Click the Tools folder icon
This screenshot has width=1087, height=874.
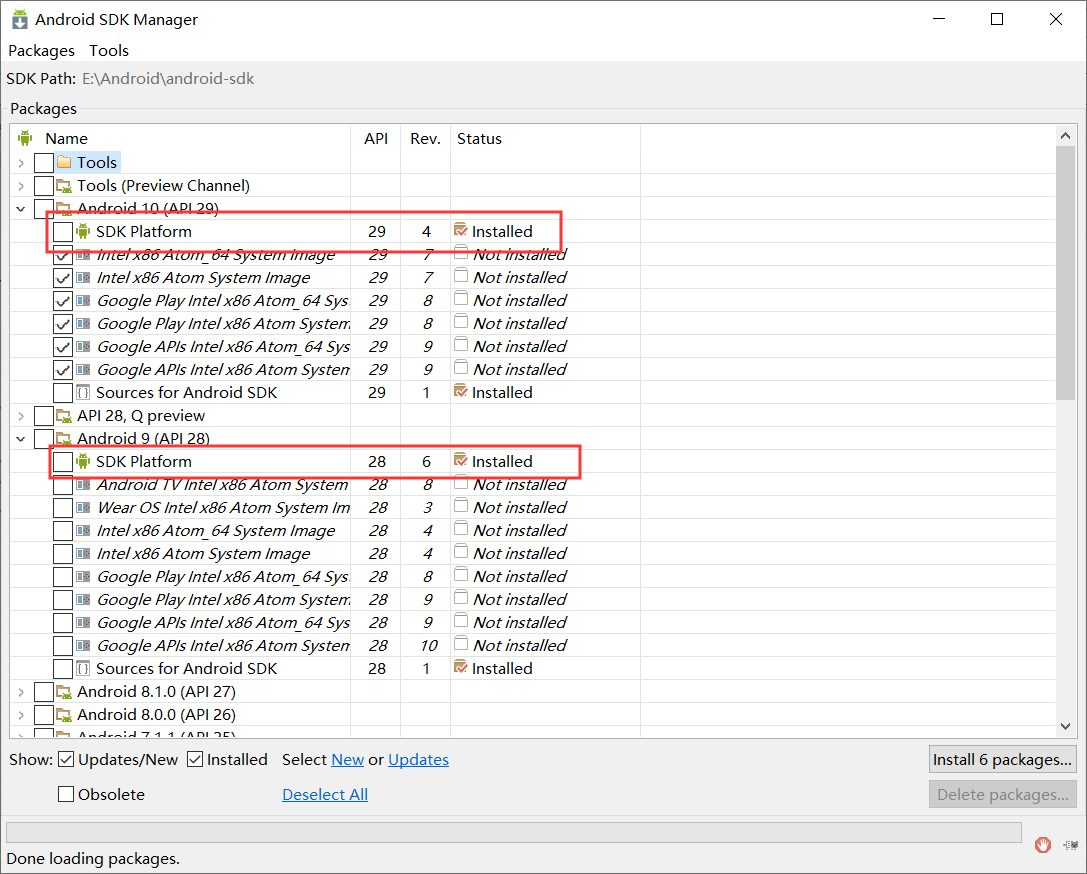[64, 162]
